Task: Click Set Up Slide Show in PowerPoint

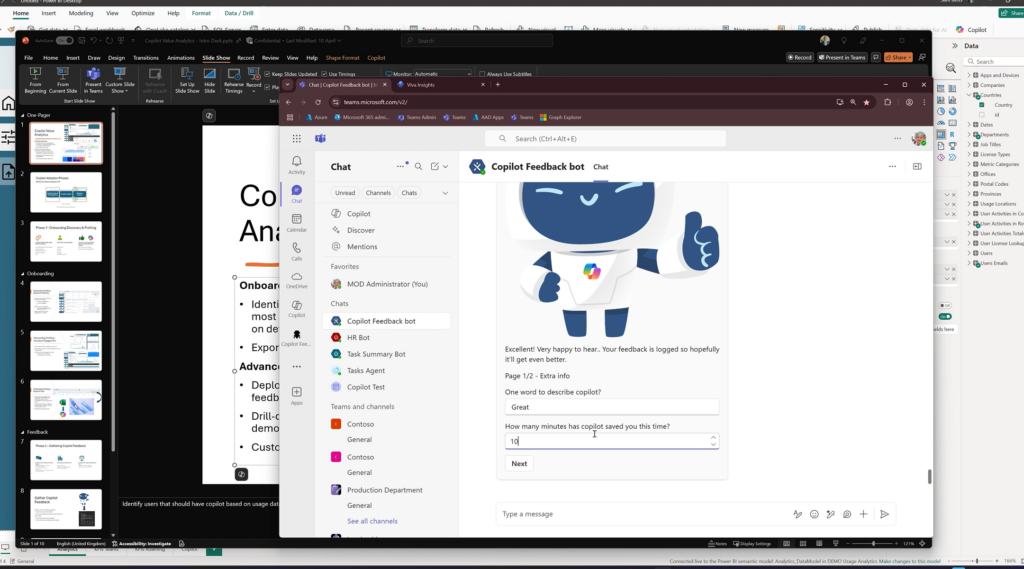Action: 187,80
